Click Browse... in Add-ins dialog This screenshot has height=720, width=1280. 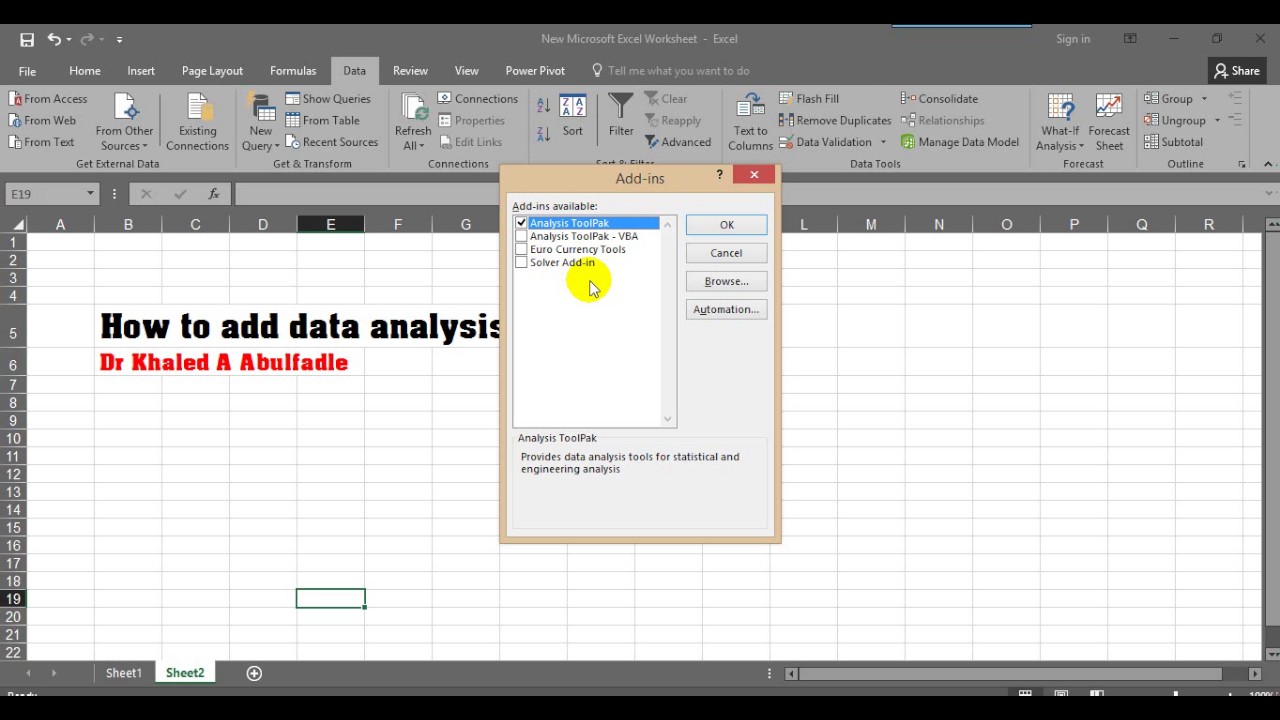tap(727, 281)
